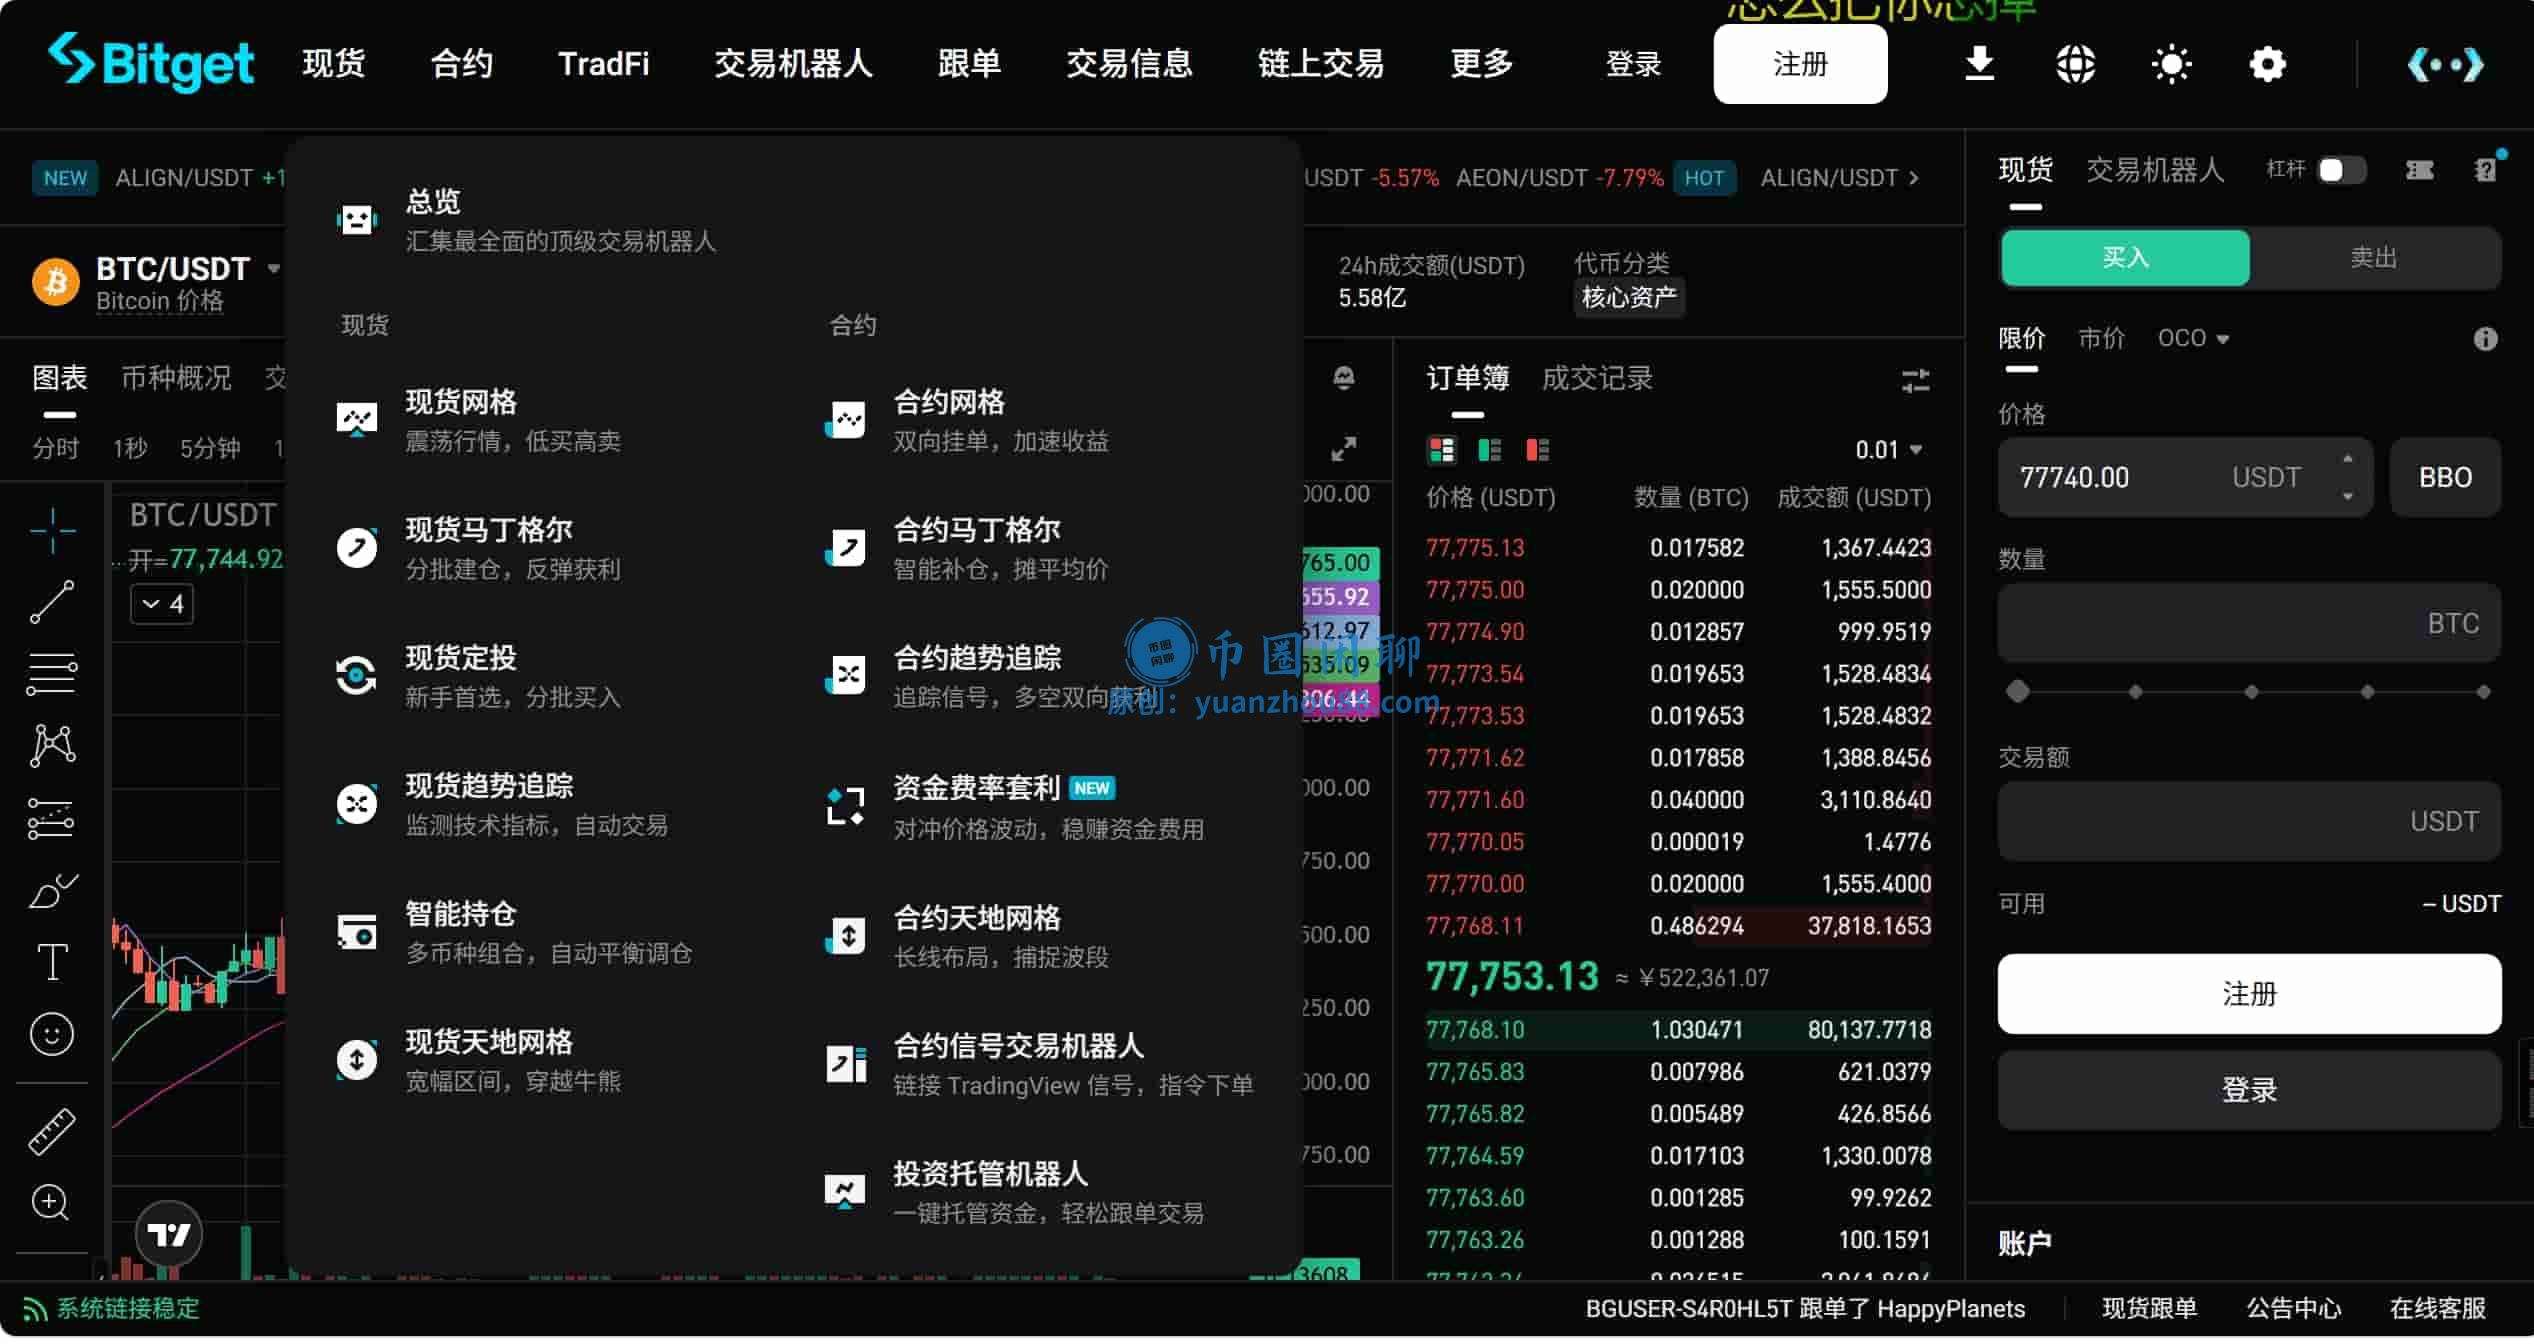Viewport: 2534px width, 1344px height.
Task: Click the icon beside the leverage toggle
Action: pos(2420,170)
